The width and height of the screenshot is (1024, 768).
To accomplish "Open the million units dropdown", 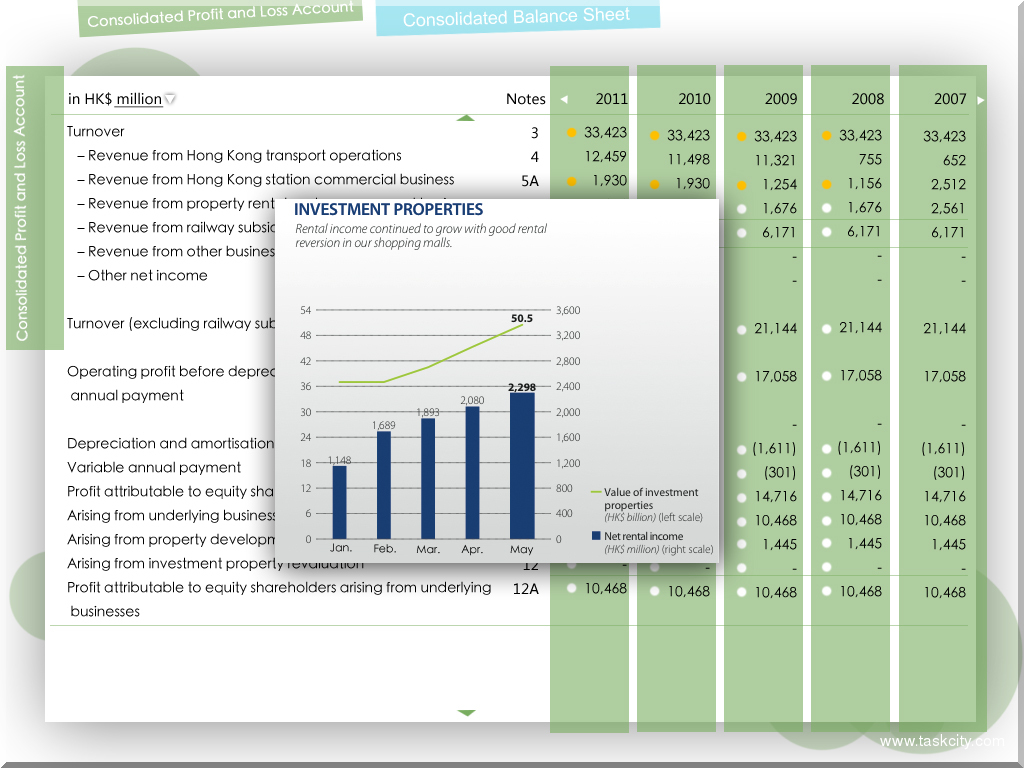I will coord(171,99).
